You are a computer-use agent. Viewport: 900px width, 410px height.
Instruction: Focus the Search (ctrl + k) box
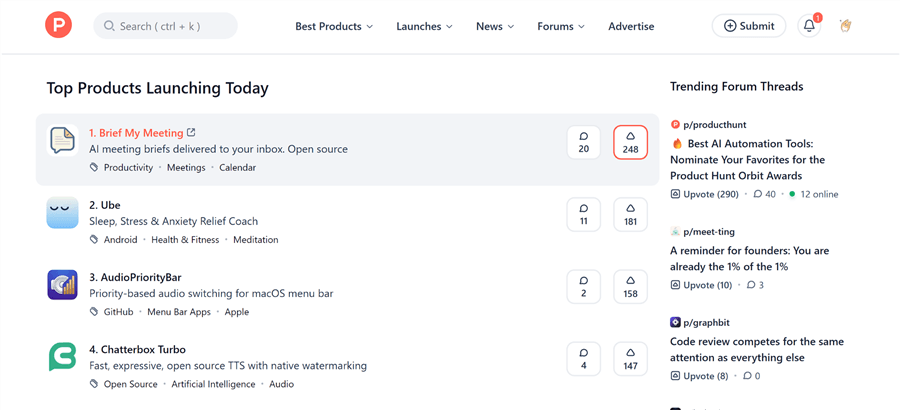[165, 26]
